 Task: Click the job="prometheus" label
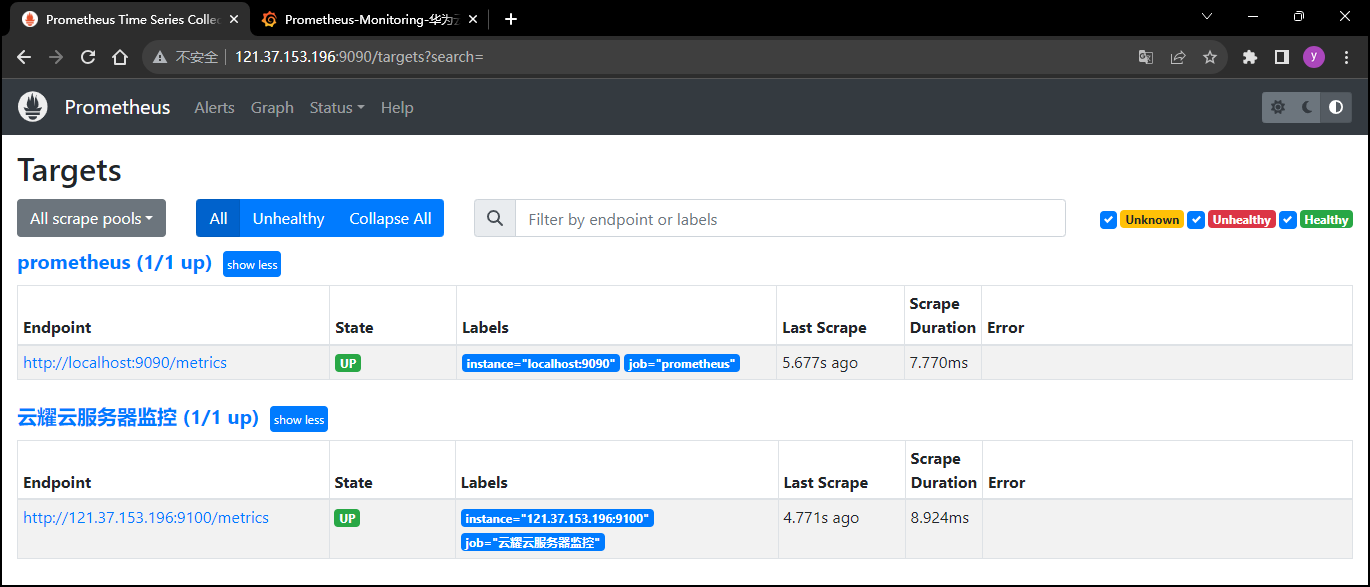[682, 363]
